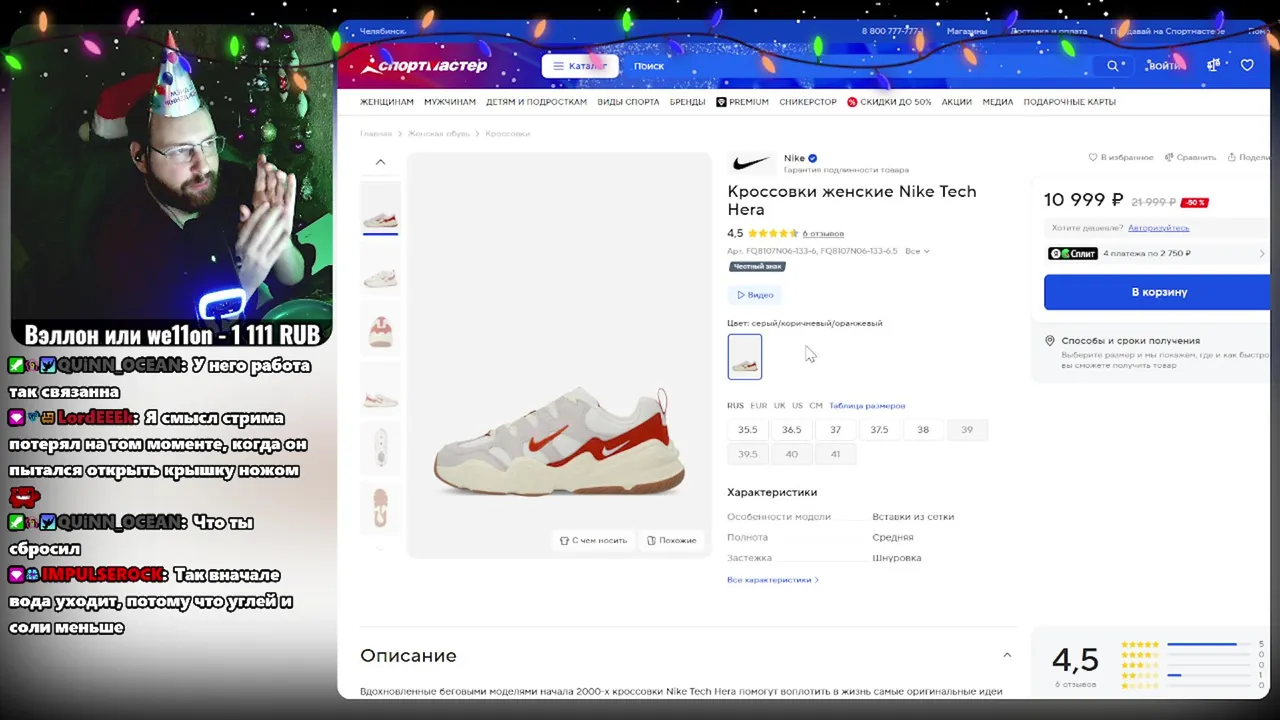Open the ЖЕНЩИНАМ menu
Viewport: 1280px width, 720px height.
tap(387, 102)
